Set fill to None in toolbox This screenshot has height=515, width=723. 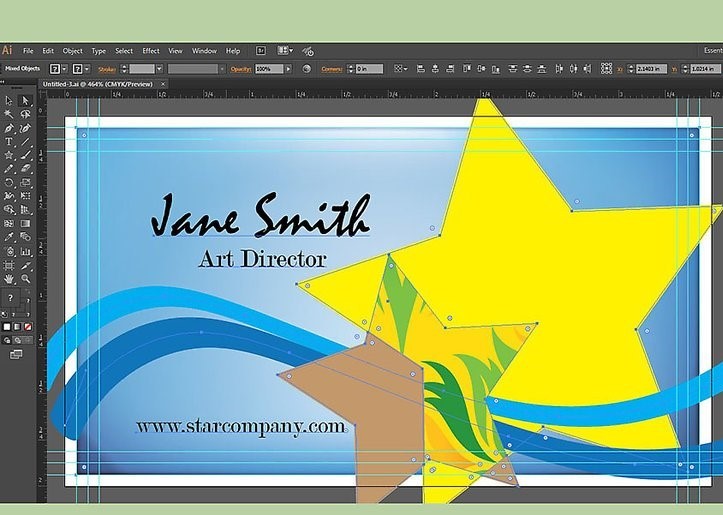(x=28, y=326)
